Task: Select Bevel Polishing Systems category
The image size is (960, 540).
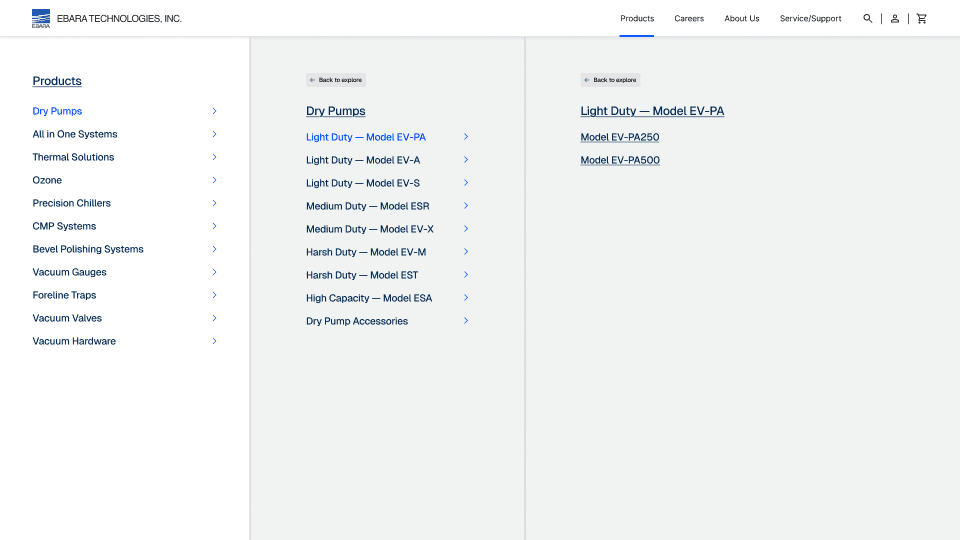Action: tap(88, 249)
